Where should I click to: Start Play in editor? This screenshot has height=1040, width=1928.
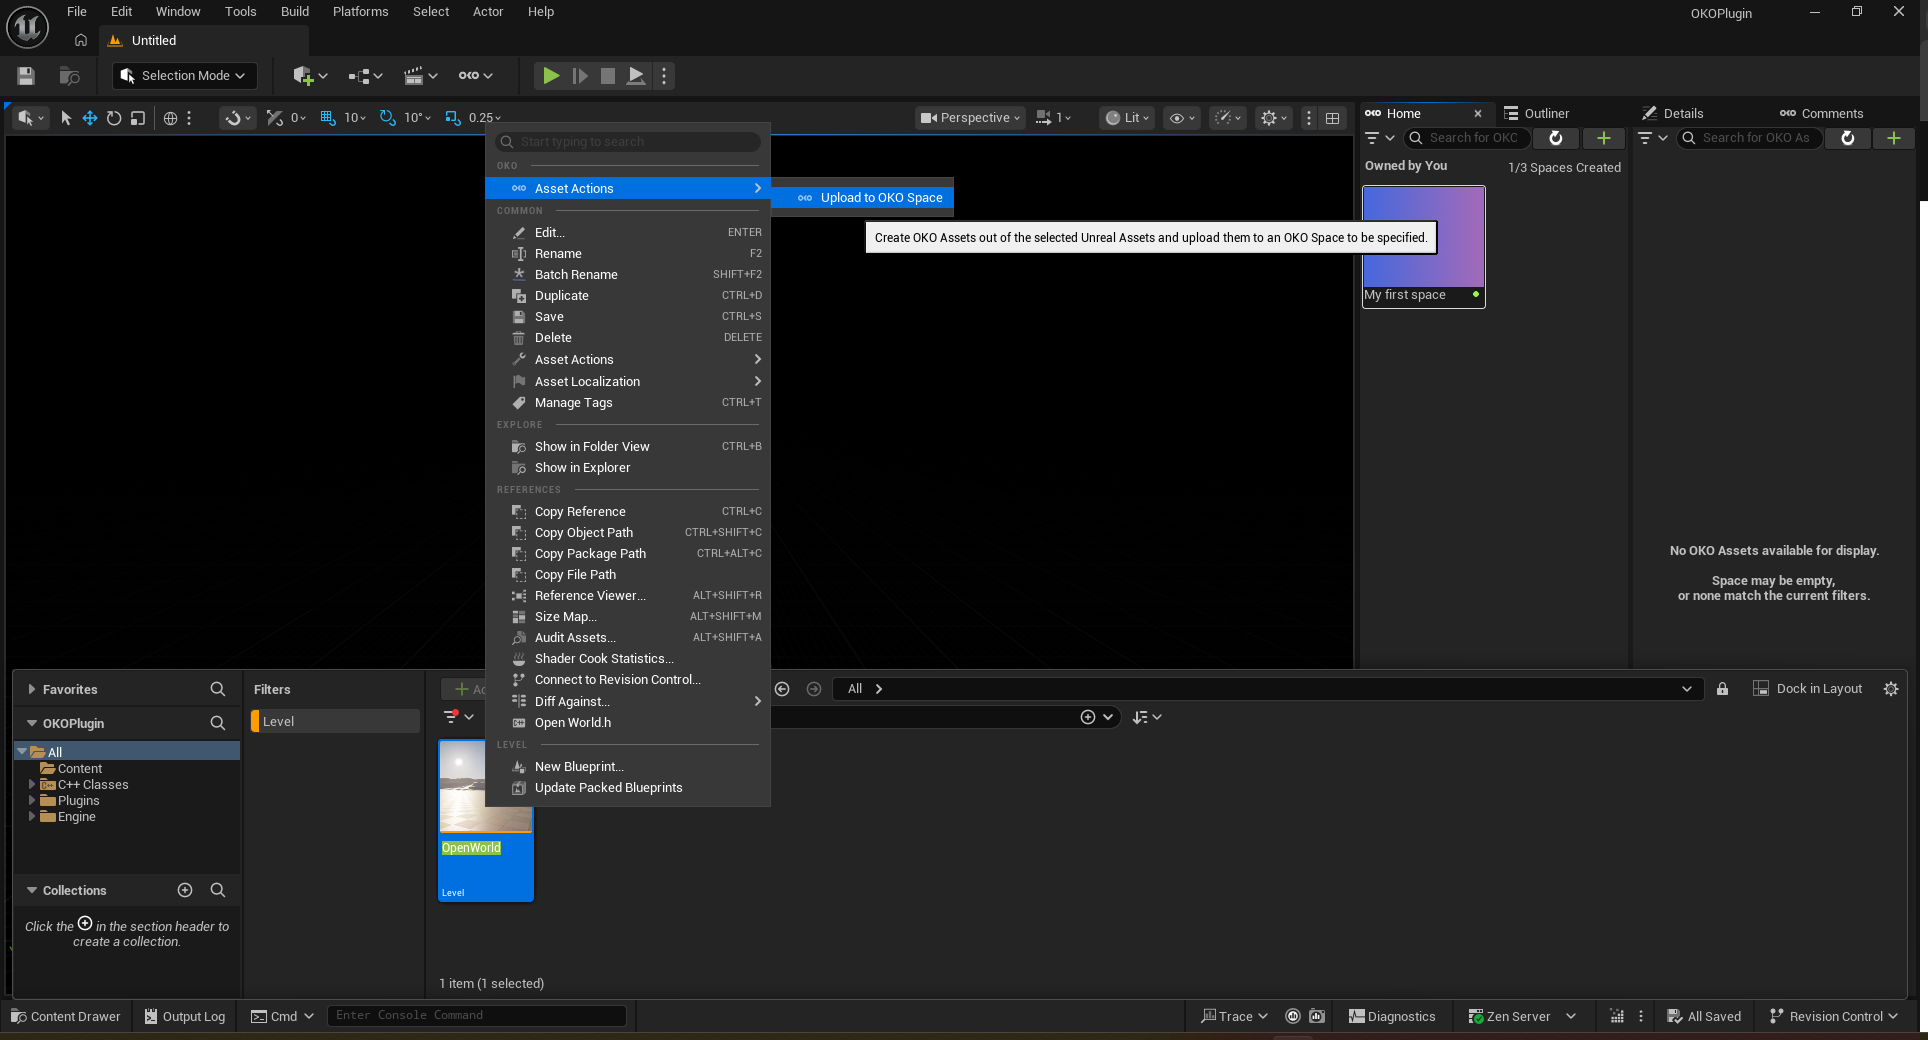[x=550, y=76]
